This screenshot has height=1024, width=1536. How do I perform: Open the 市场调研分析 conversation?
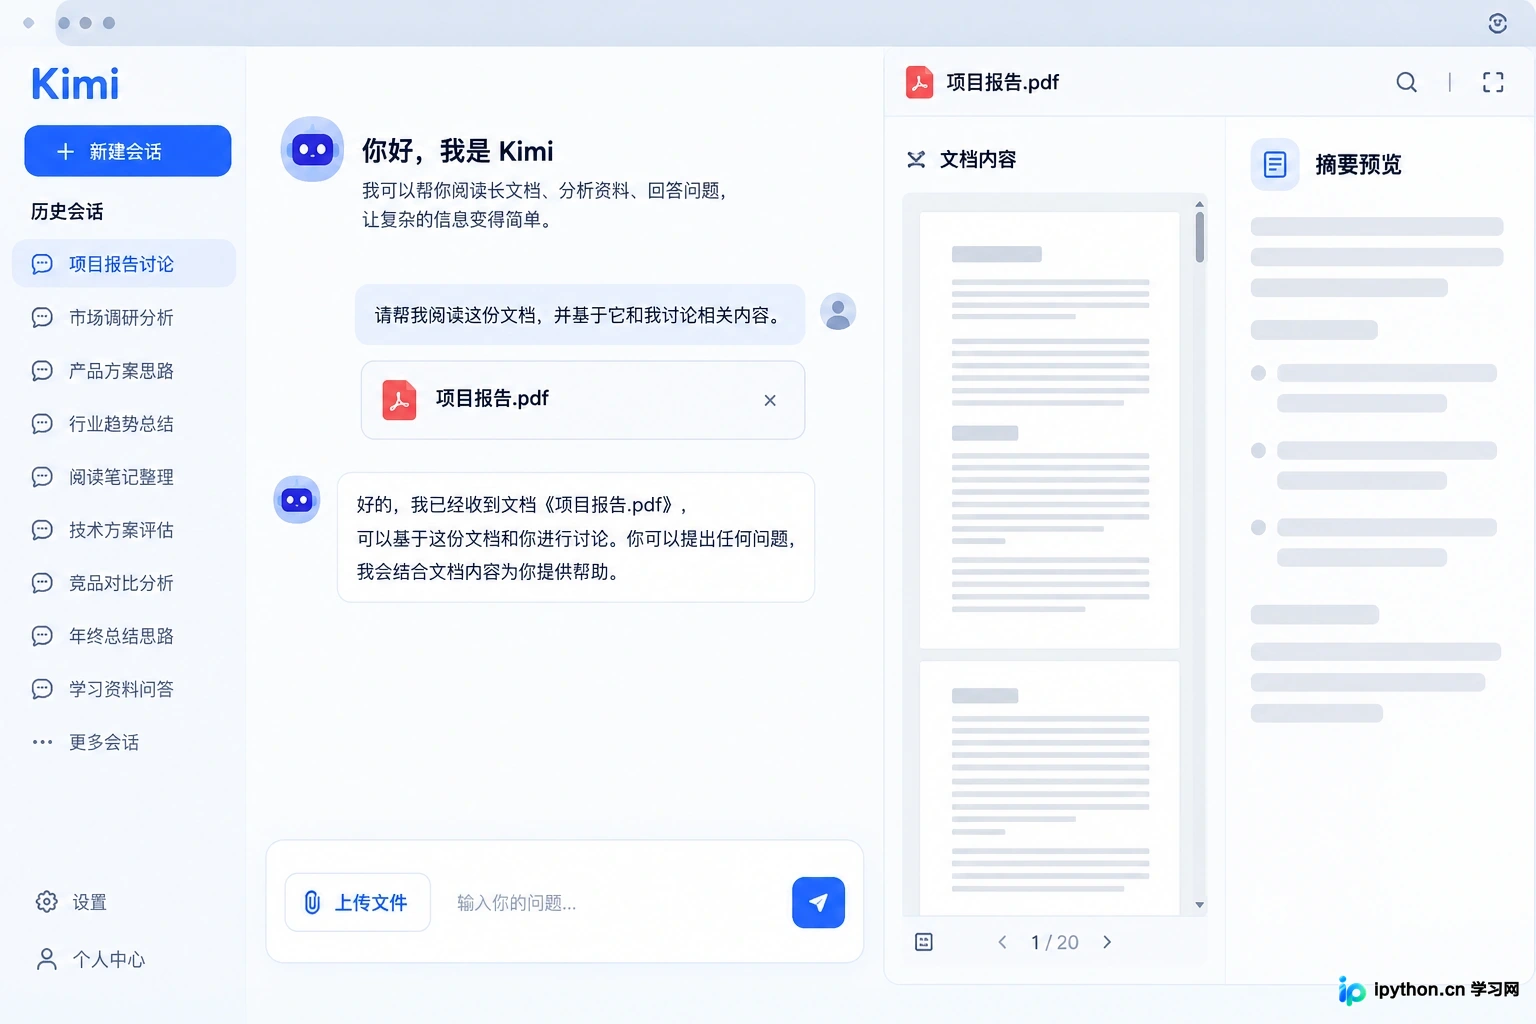tap(124, 317)
